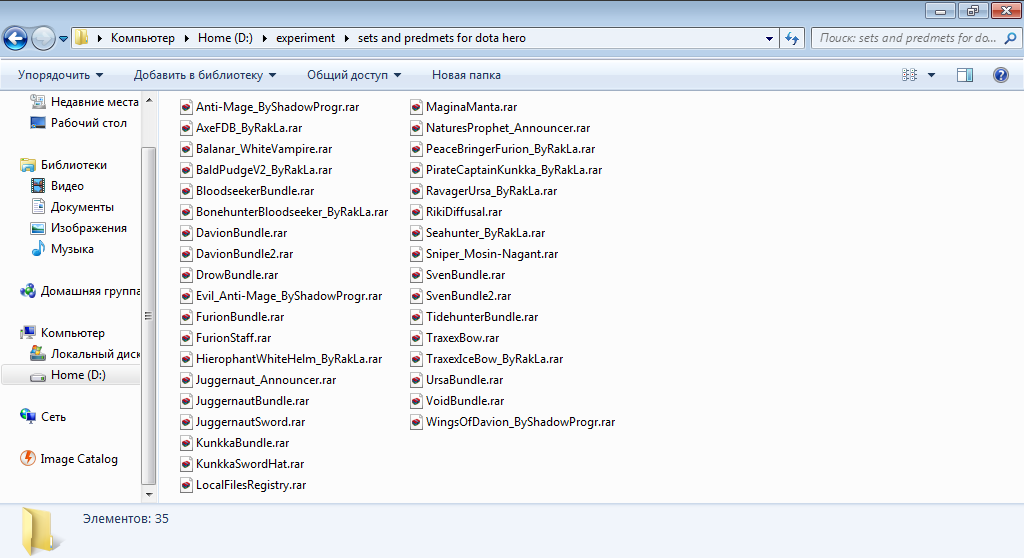Select the BaldPudgeV2_ByRakLa.rar archive icon
The height and width of the screenshot is (558, 1024).
click(x=186, y=170)
